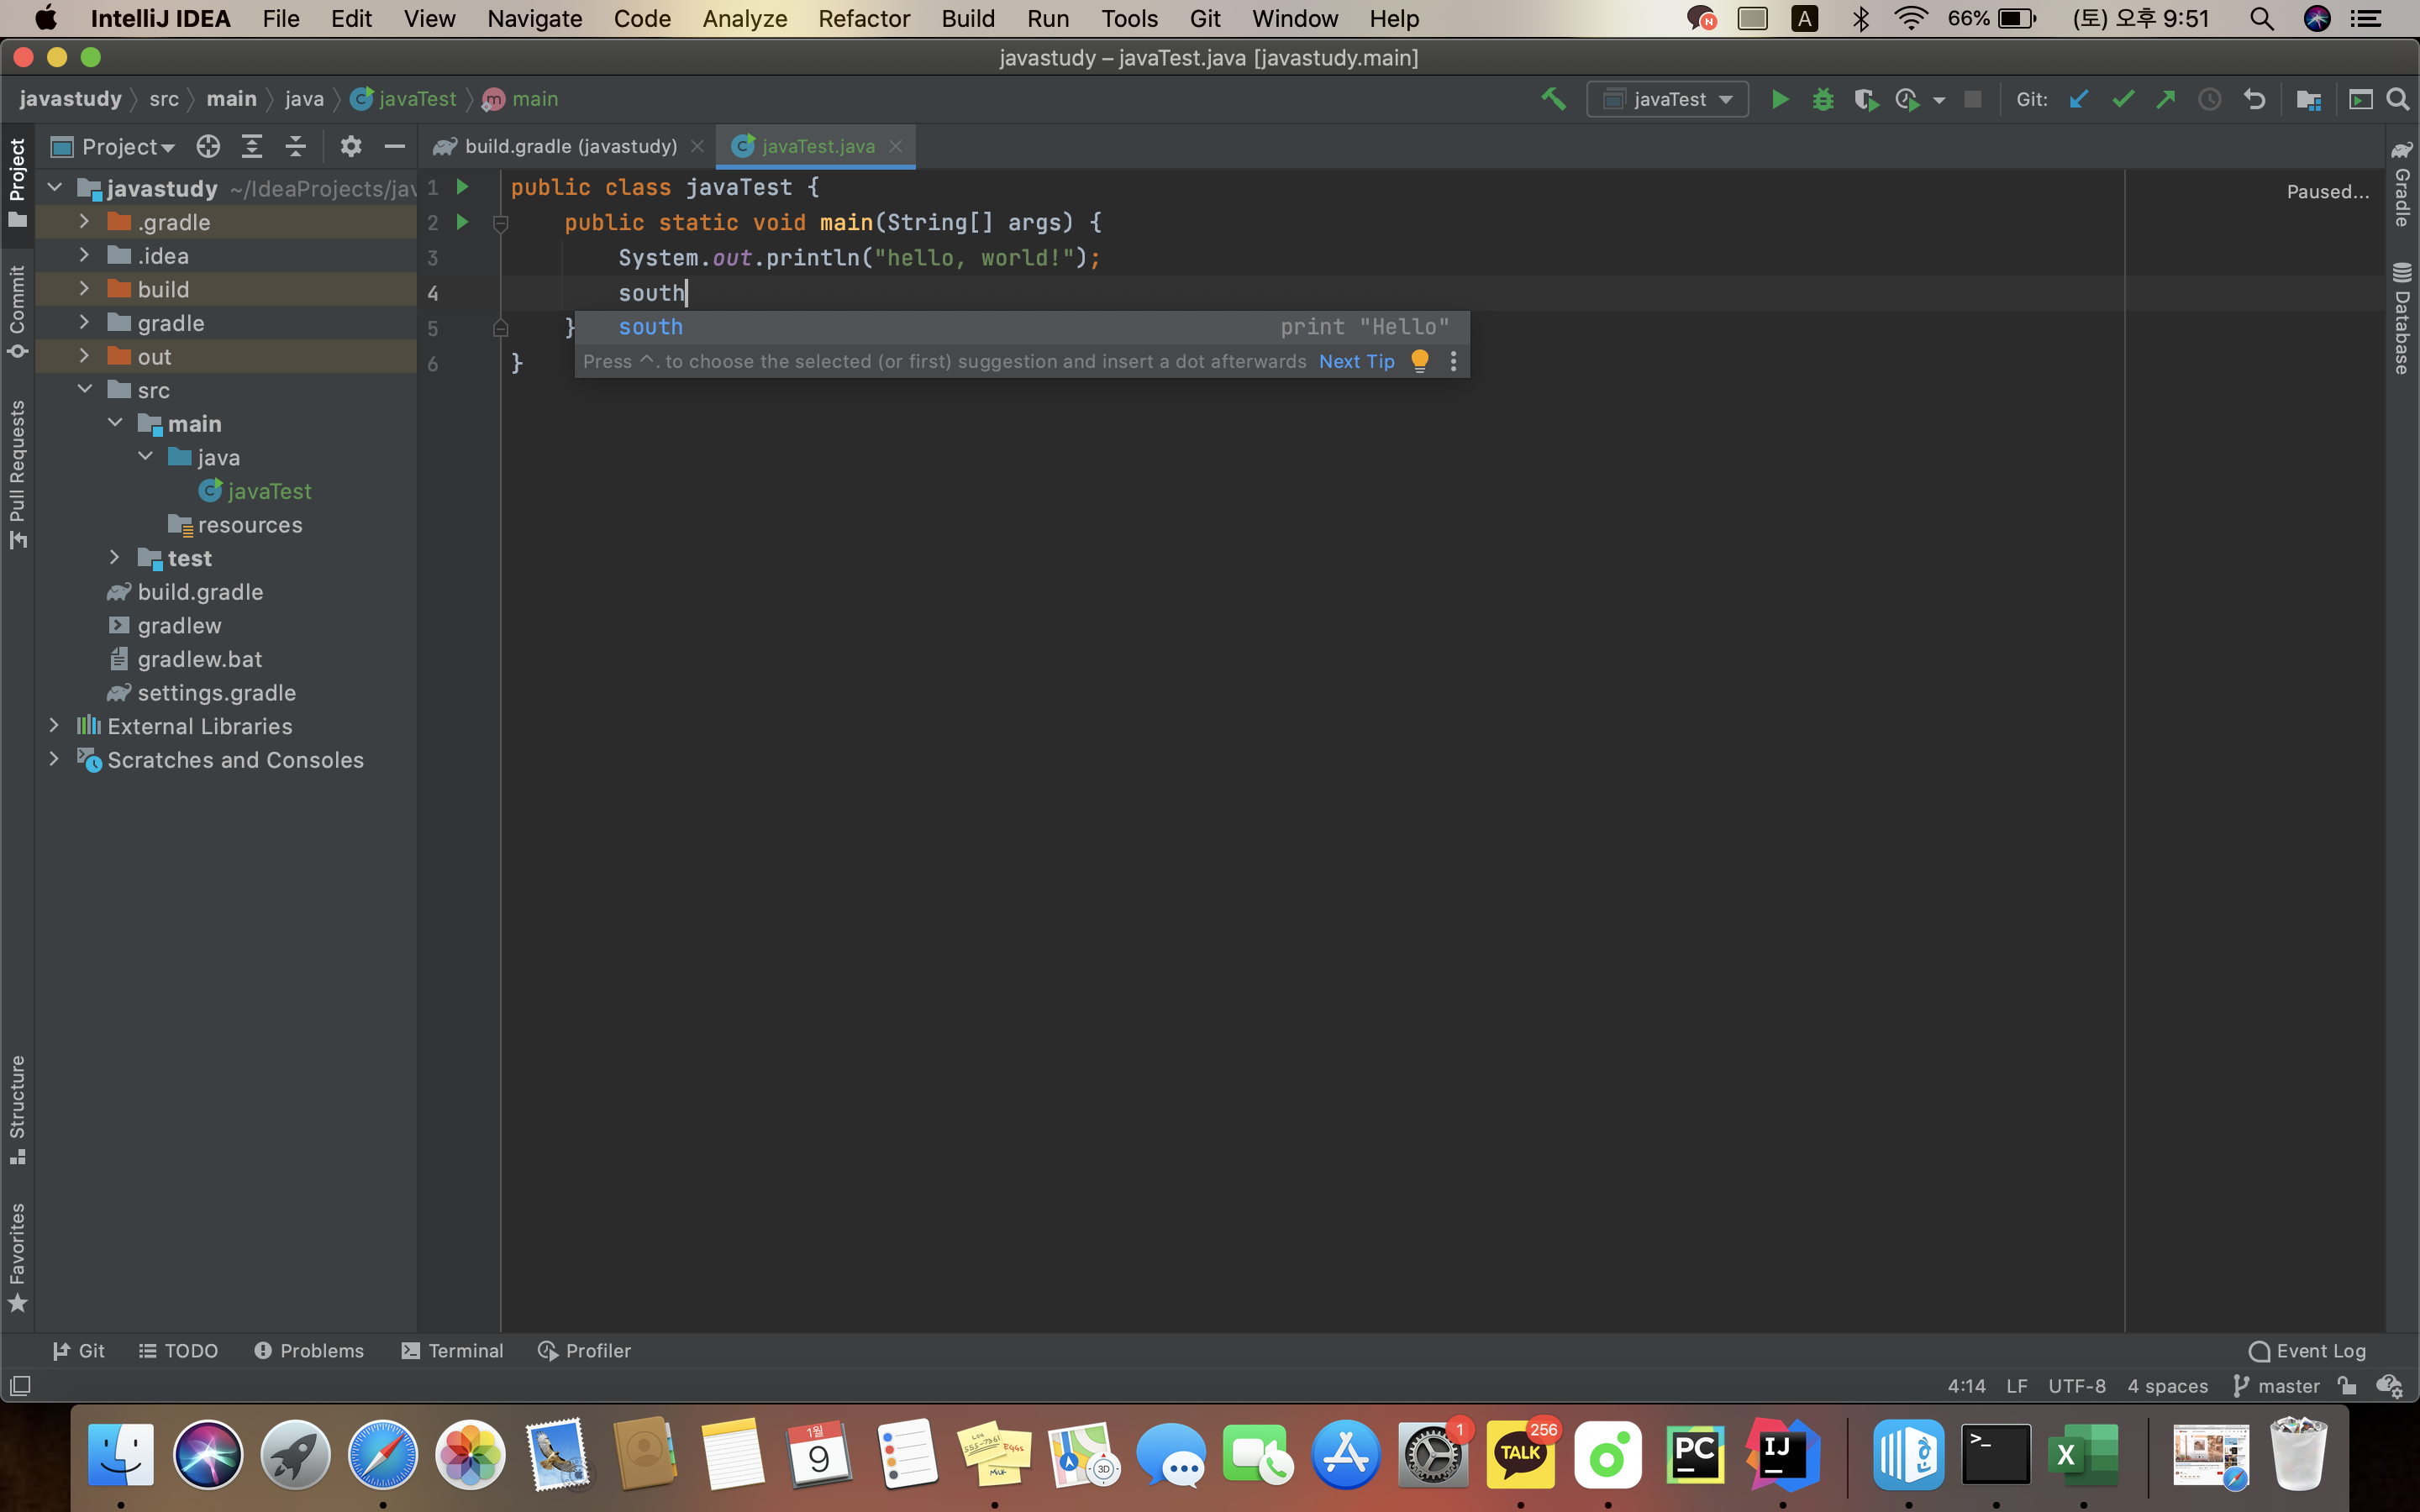Toggle the Structure tool window side tab
The height and width of the screenshot is (1512, 2420).
click(17, 1110)
